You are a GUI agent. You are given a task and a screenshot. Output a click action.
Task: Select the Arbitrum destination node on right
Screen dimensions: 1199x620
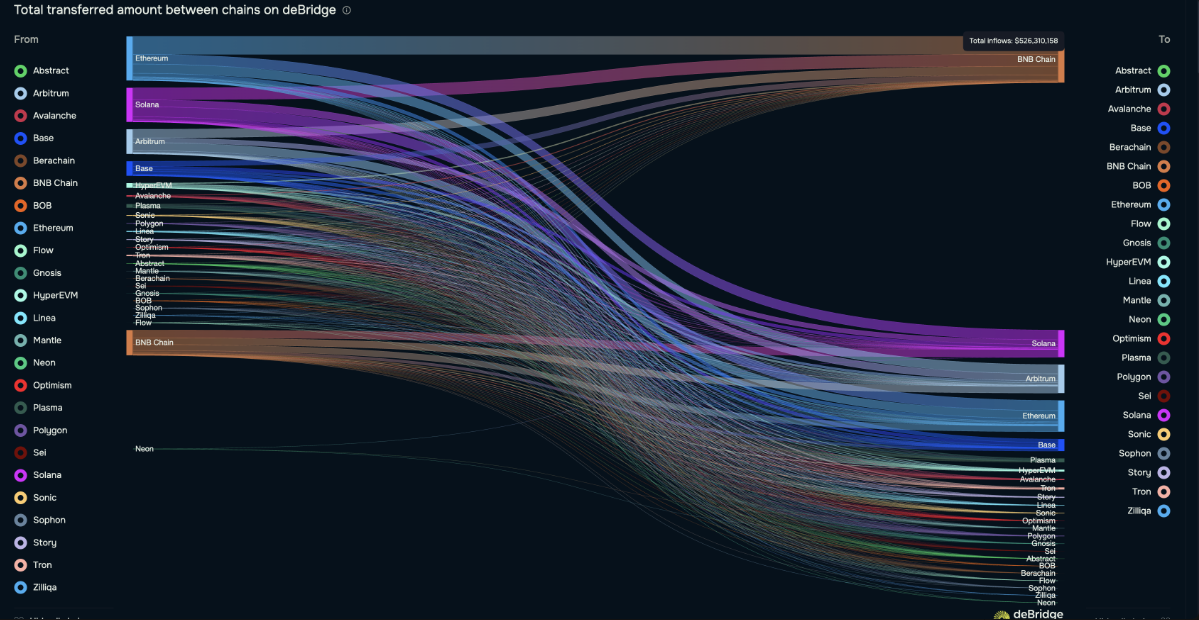[x=1061, y=379]
